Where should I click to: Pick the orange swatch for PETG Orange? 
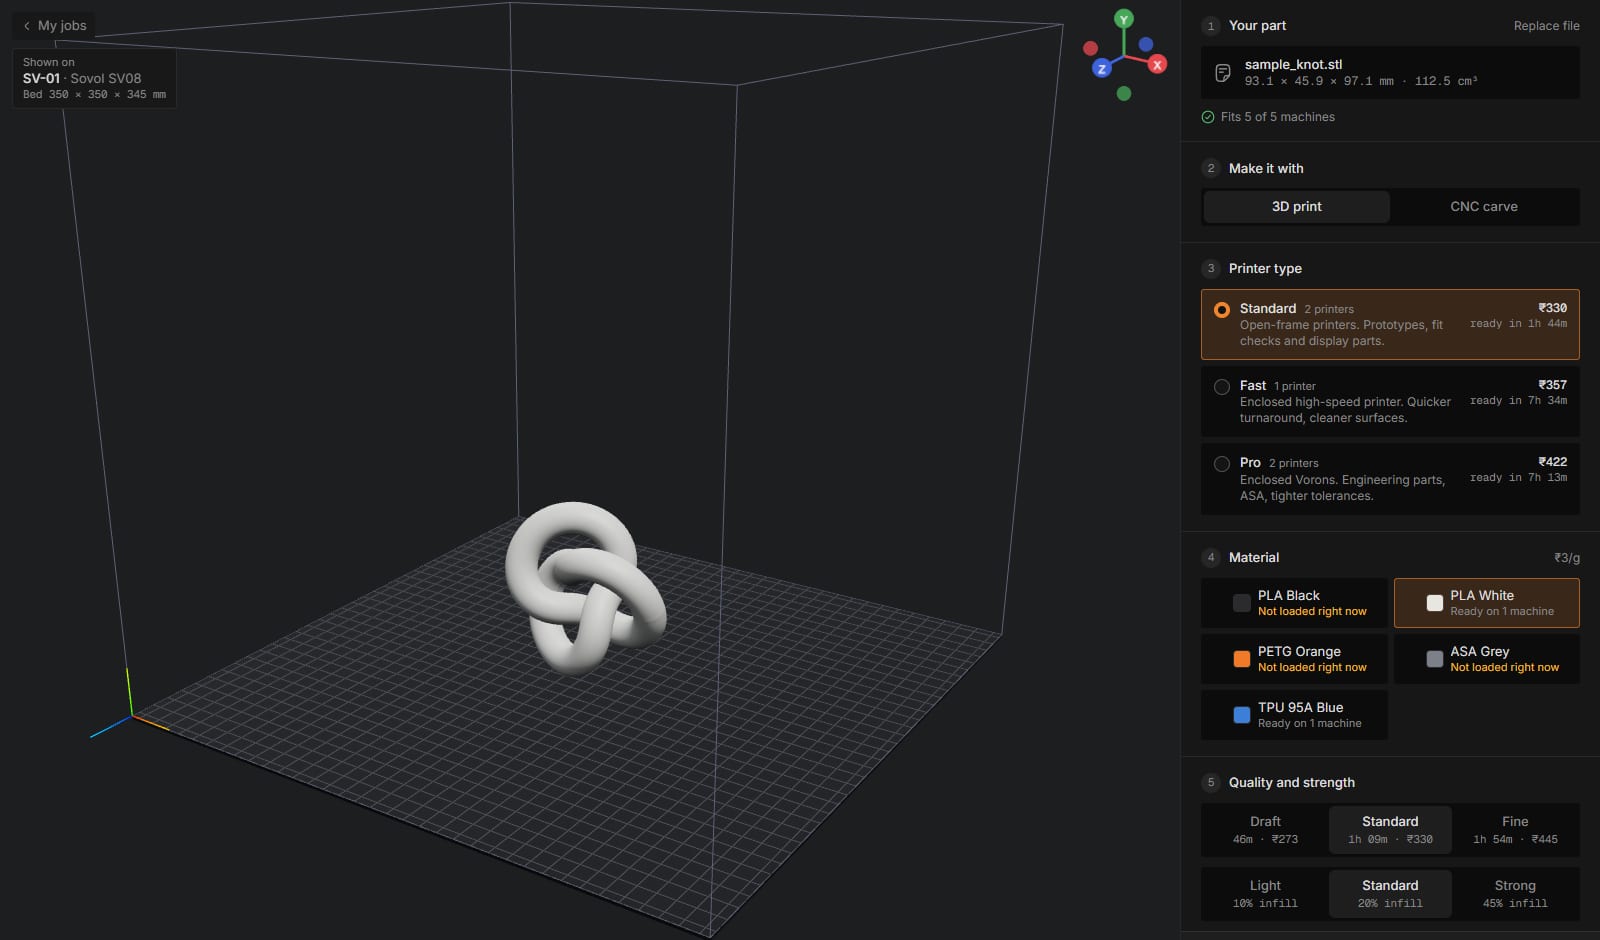click(1242, 659)
